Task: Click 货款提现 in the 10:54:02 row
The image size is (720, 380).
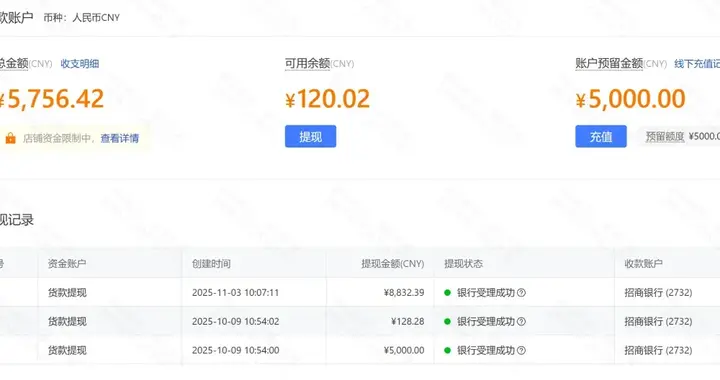Action: pyautogui.click(x=67, y=322)
